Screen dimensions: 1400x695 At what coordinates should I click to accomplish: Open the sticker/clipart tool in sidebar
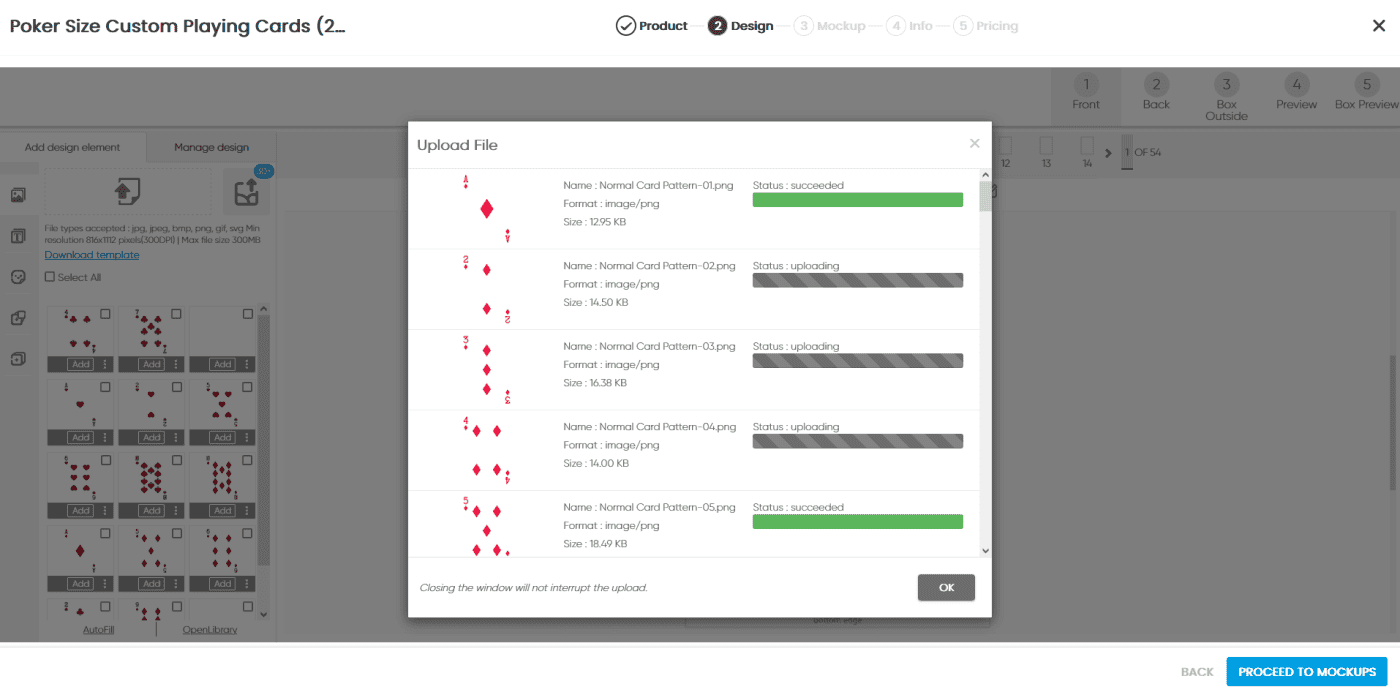point(18,277)
